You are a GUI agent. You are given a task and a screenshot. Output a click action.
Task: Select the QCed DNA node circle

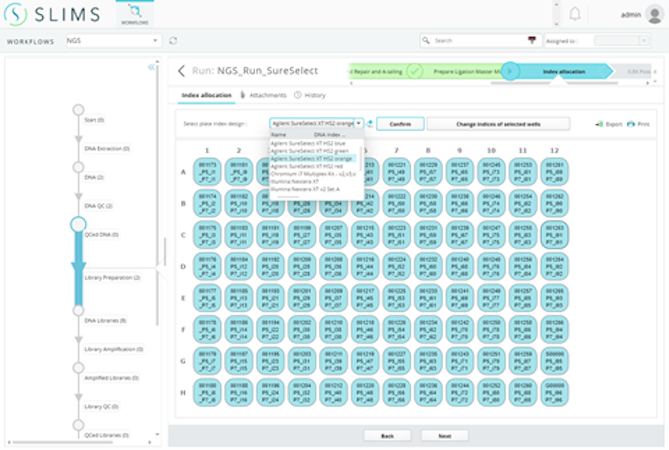coord(78,224)
